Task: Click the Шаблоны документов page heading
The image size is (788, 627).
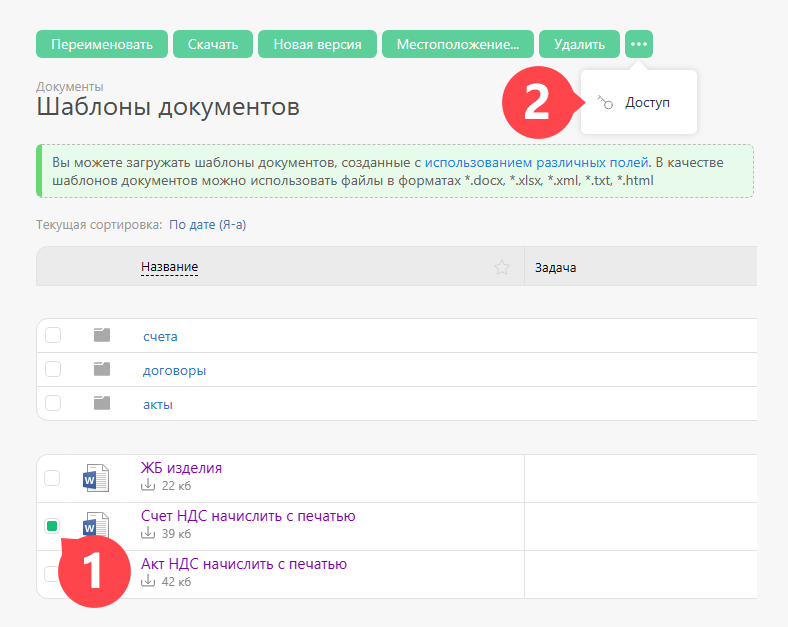Action: [168, 107]
